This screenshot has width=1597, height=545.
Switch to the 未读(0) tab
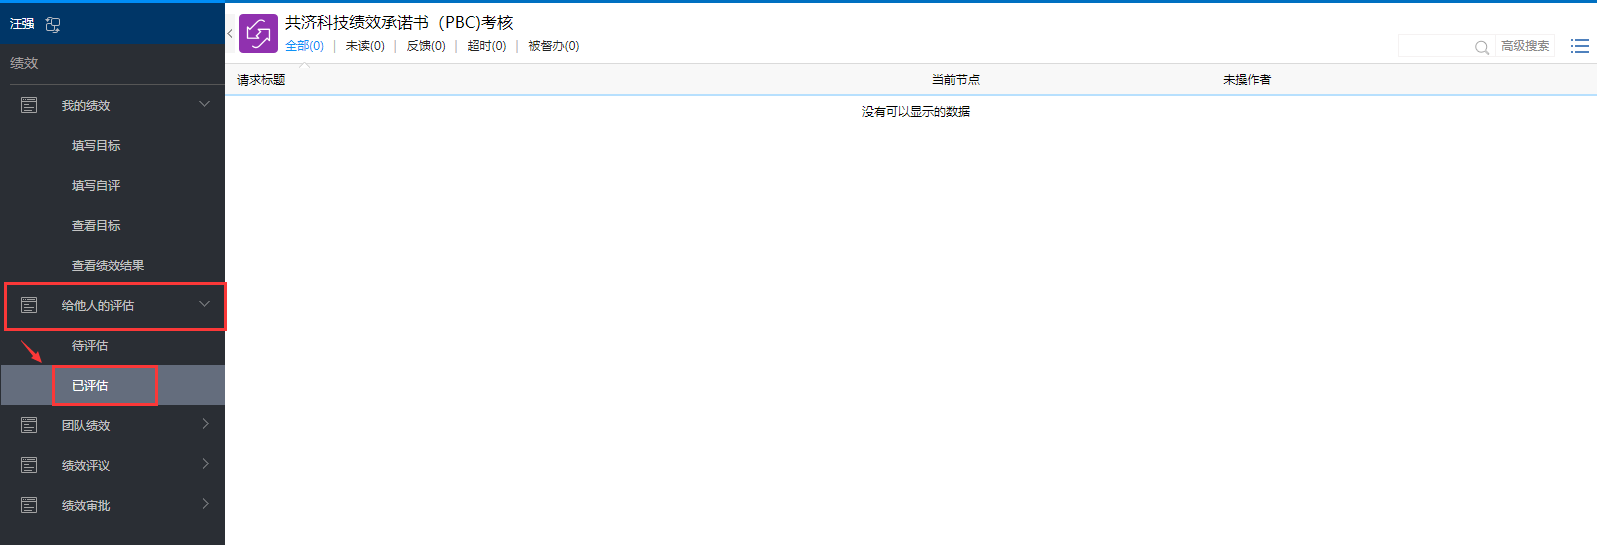pos(365,46)
